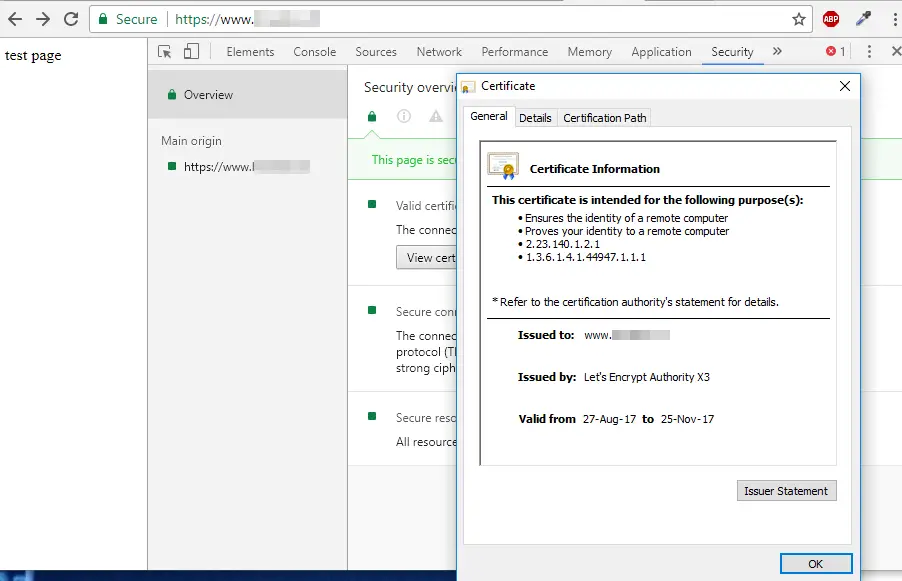Click the eyedropper extension icon
The width and height of the screenshot is (902, 581).
[863, 19]
